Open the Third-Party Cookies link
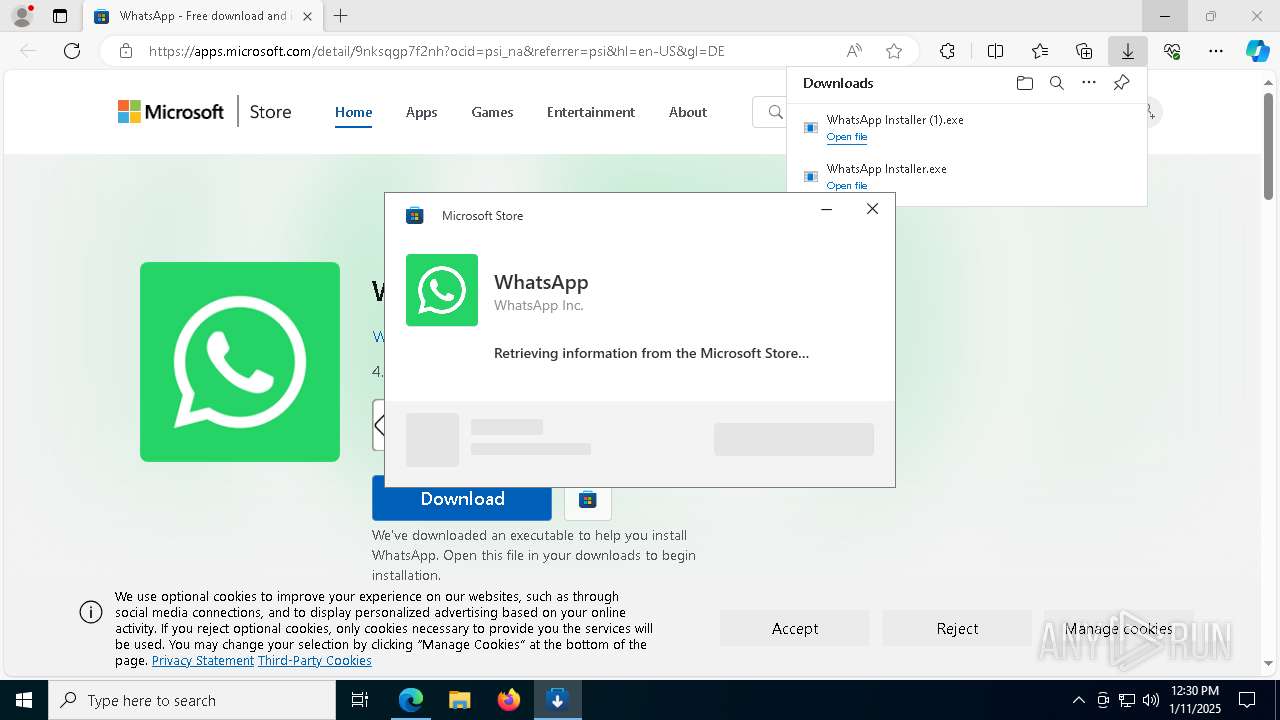Viewport: 1280px width, 720px height. tap(315, 661)
